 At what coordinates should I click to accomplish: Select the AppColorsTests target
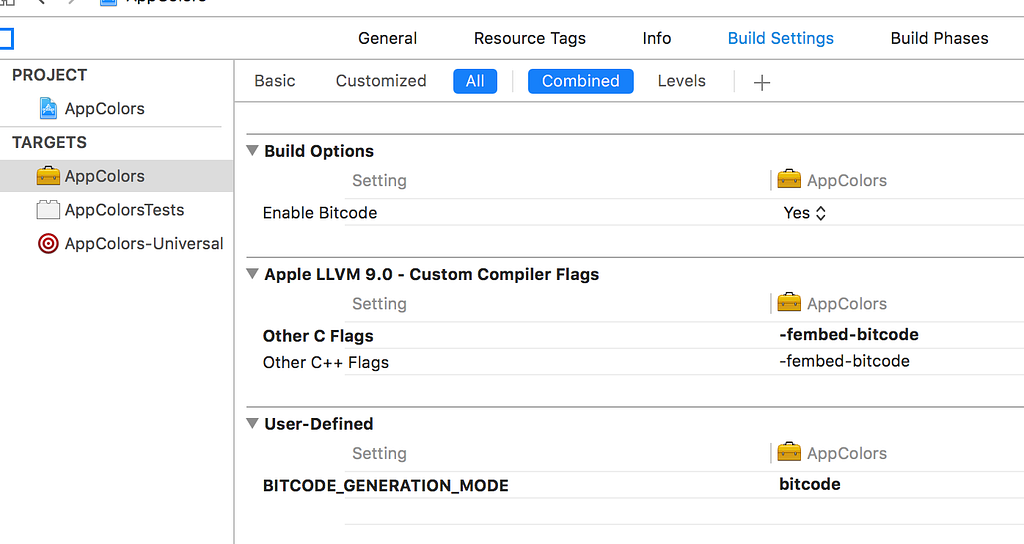[x=124, y=210]
